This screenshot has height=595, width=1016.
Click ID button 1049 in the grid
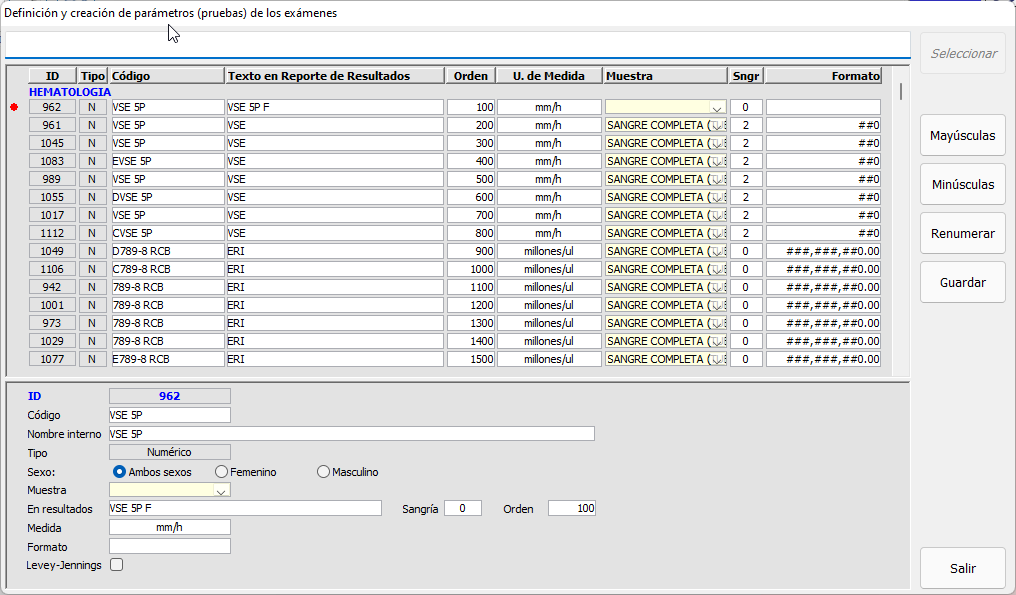point(52,251)
